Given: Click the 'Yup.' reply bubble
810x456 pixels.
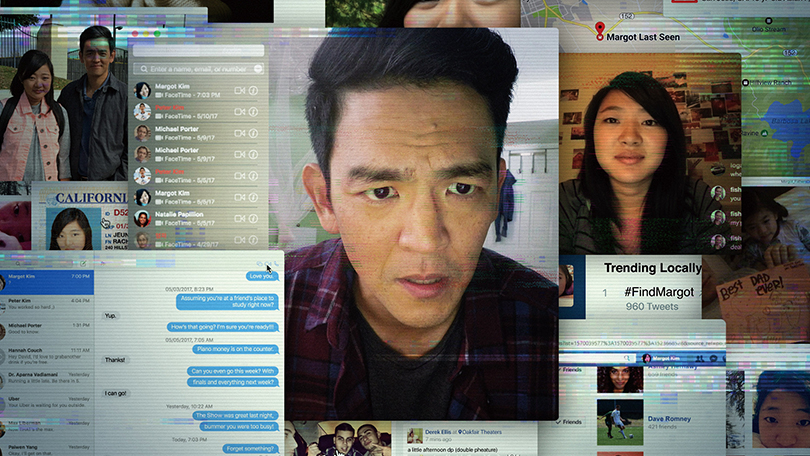Looking at the screenshot, I should point(110,316).
